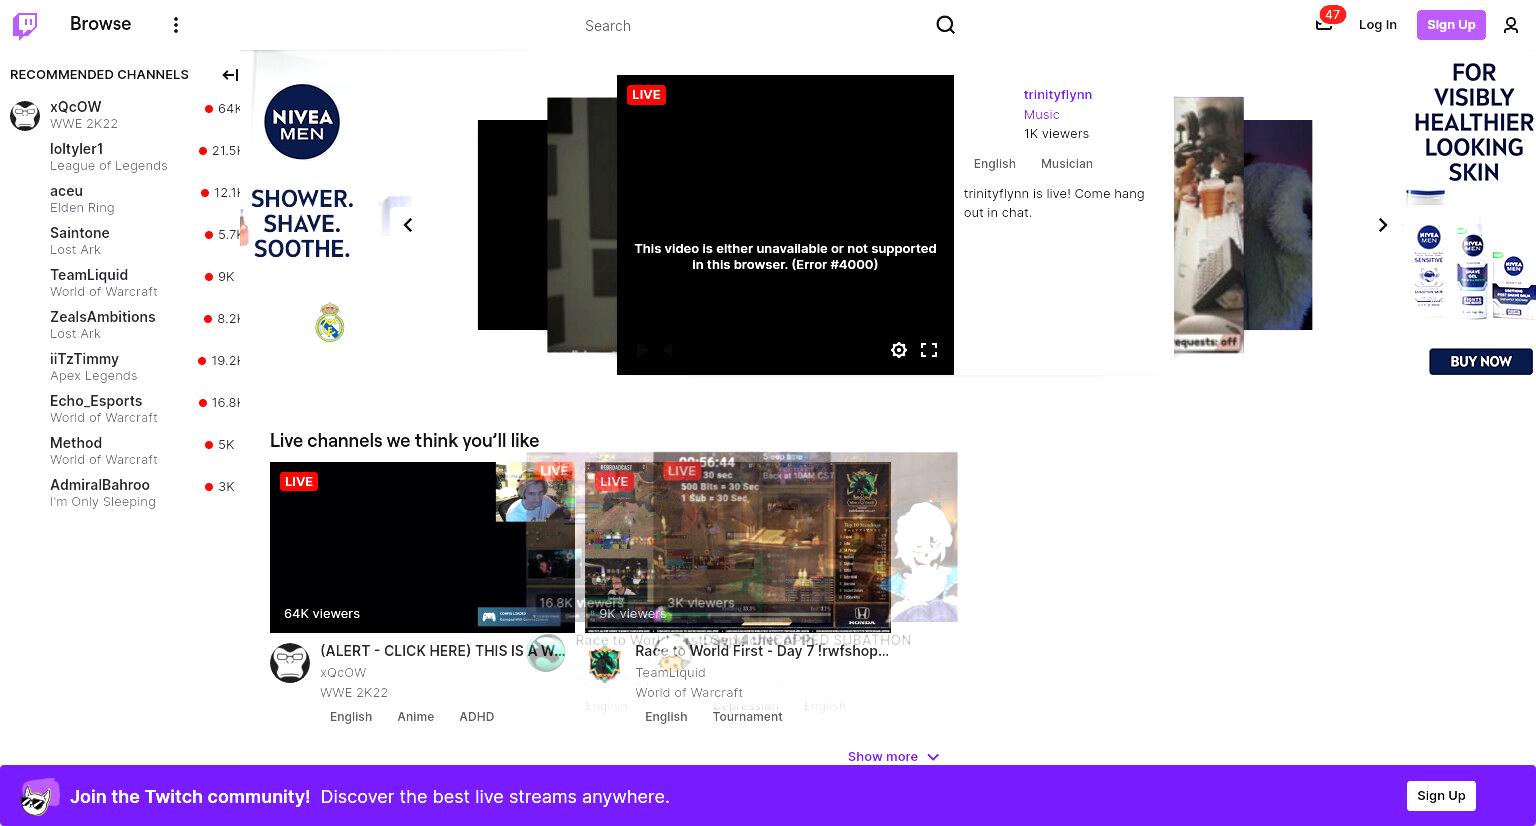Open the three-dot more options menu
The image size is (1536, 826).
pyautogui.click(x=176, y=25)
